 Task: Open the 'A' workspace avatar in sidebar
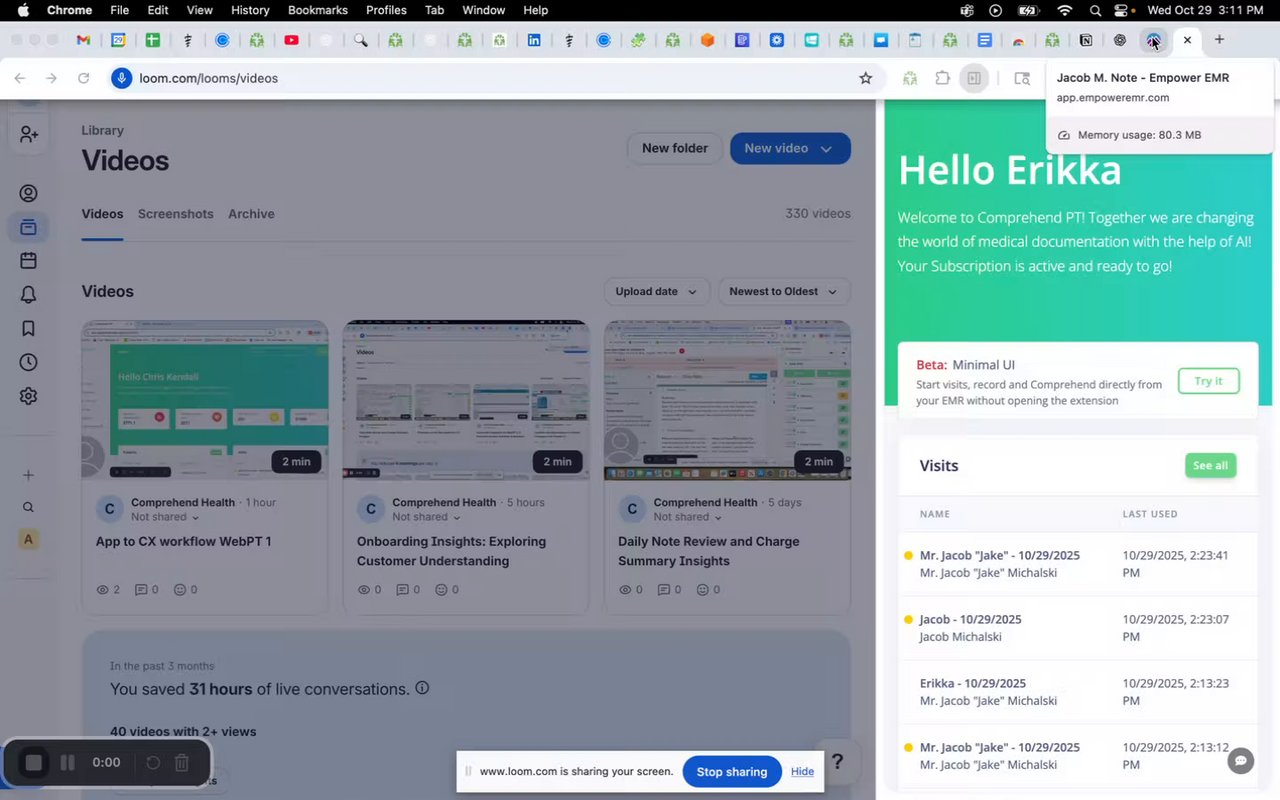[x=28, y=540]
